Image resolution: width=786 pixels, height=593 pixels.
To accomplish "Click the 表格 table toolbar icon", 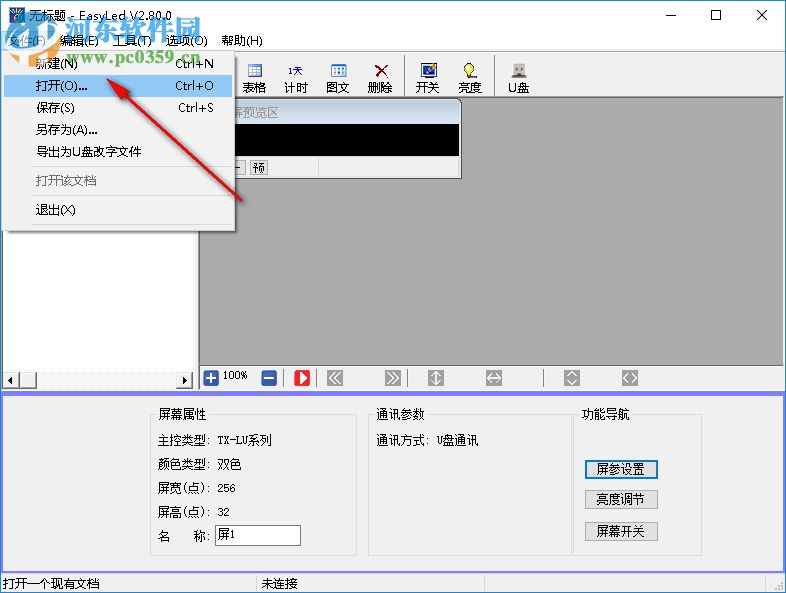I will (x=254, y=78).
